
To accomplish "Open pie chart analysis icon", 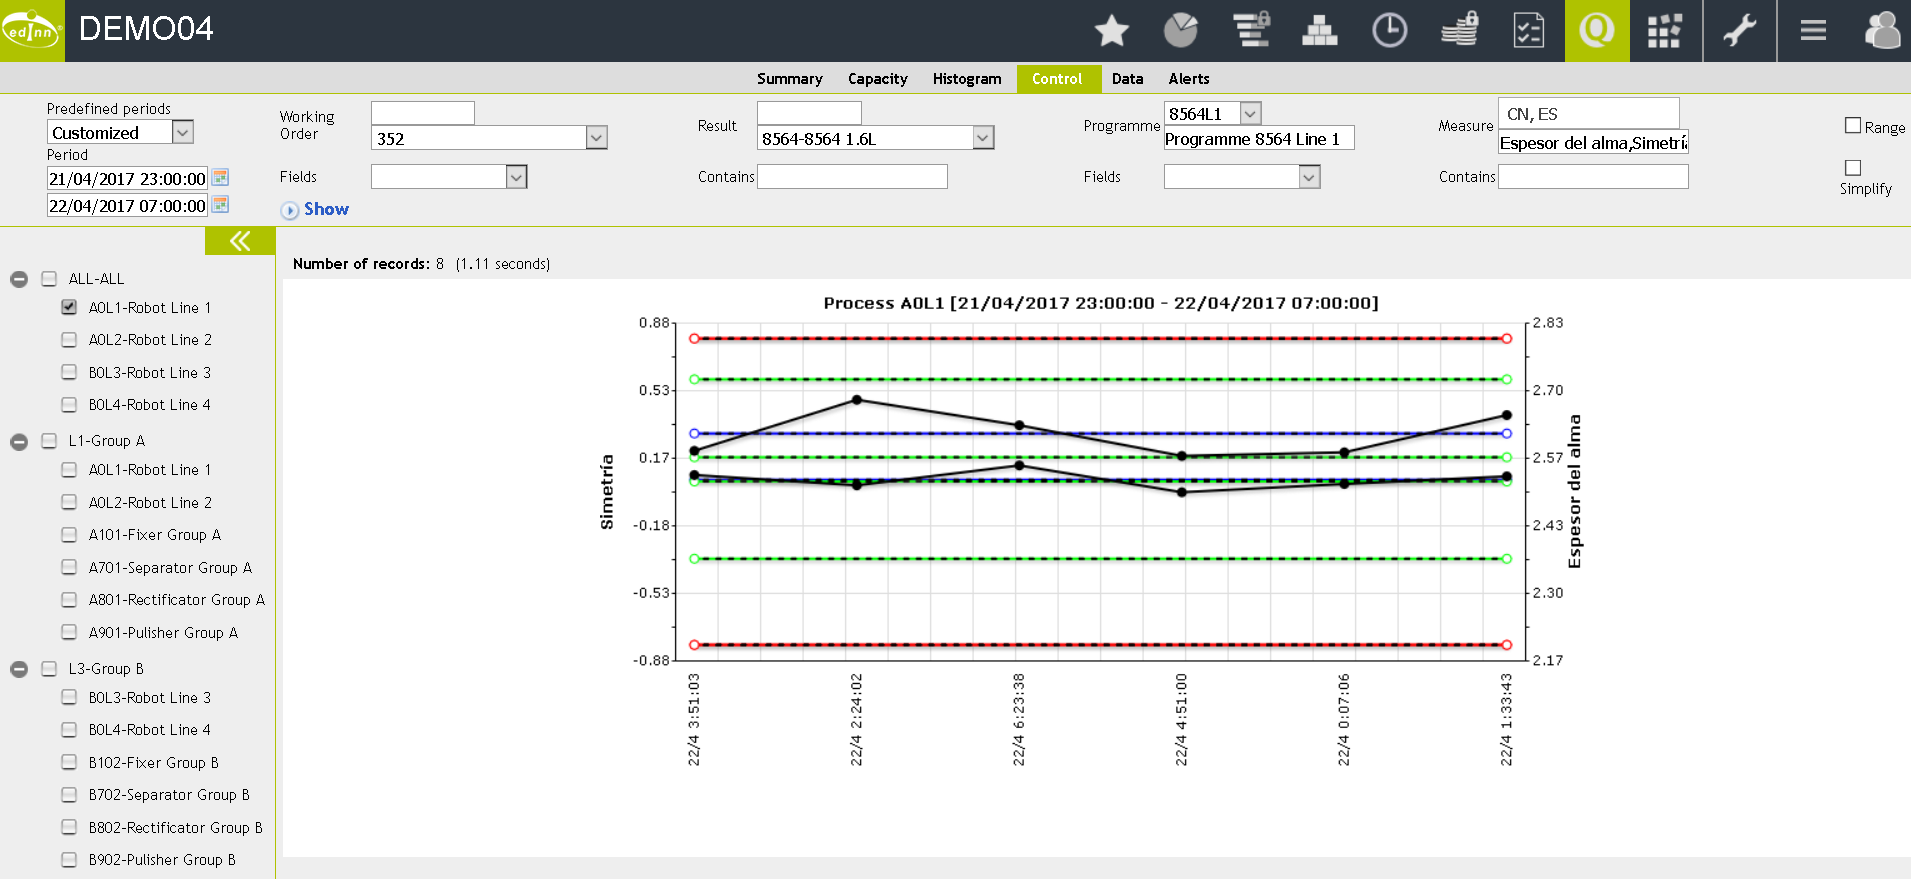I will (x=1181, y=31).
